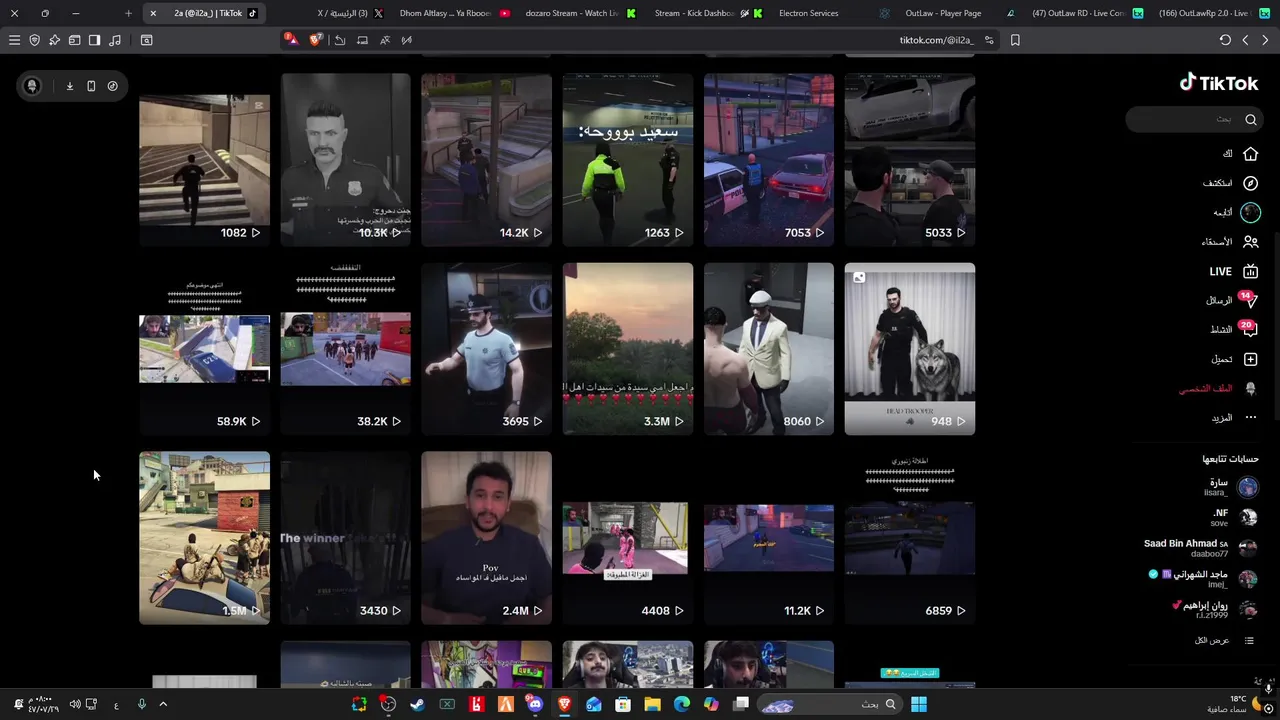Image resolution: width=1280 pixels, height=720 pixels.
Task: Click the volume speaker tray icon
Action: click(x=75, y=704)
